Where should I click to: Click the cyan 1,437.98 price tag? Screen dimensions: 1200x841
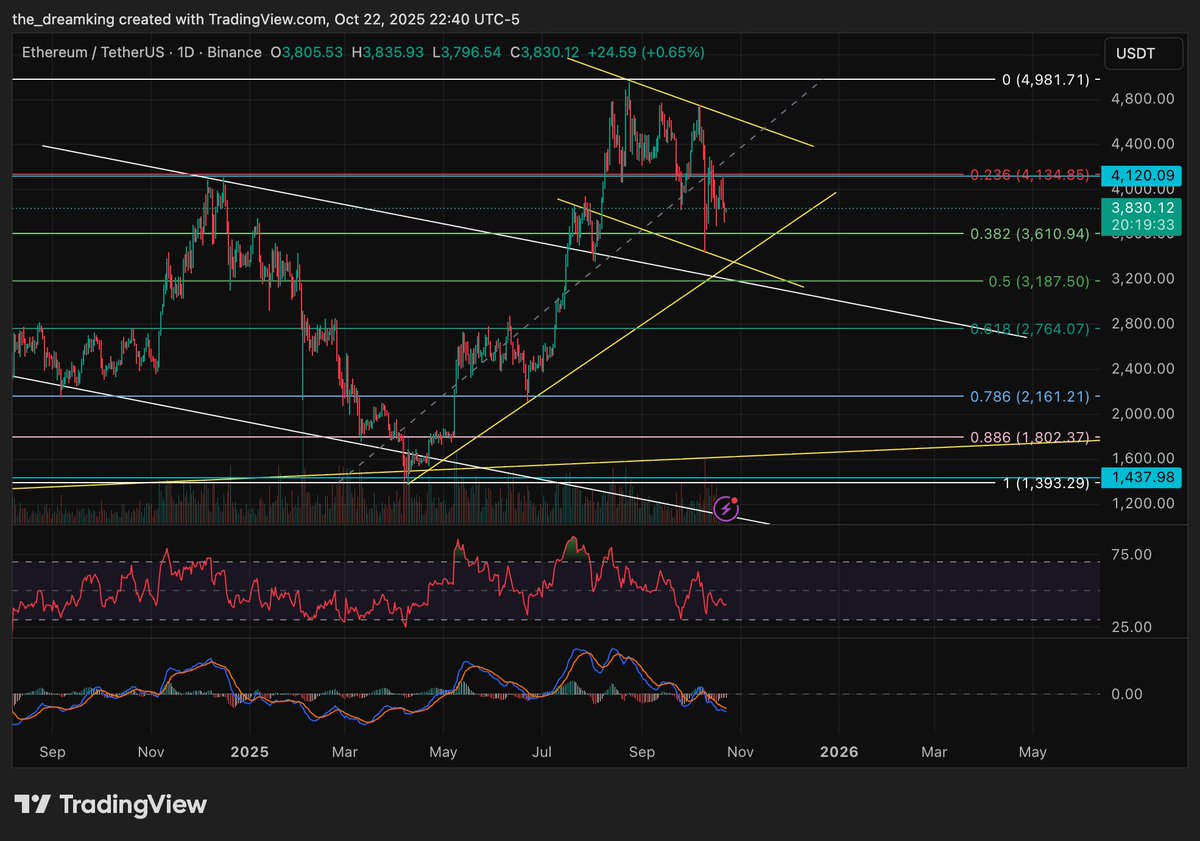pyautogui.click(x=1139, y=476)
